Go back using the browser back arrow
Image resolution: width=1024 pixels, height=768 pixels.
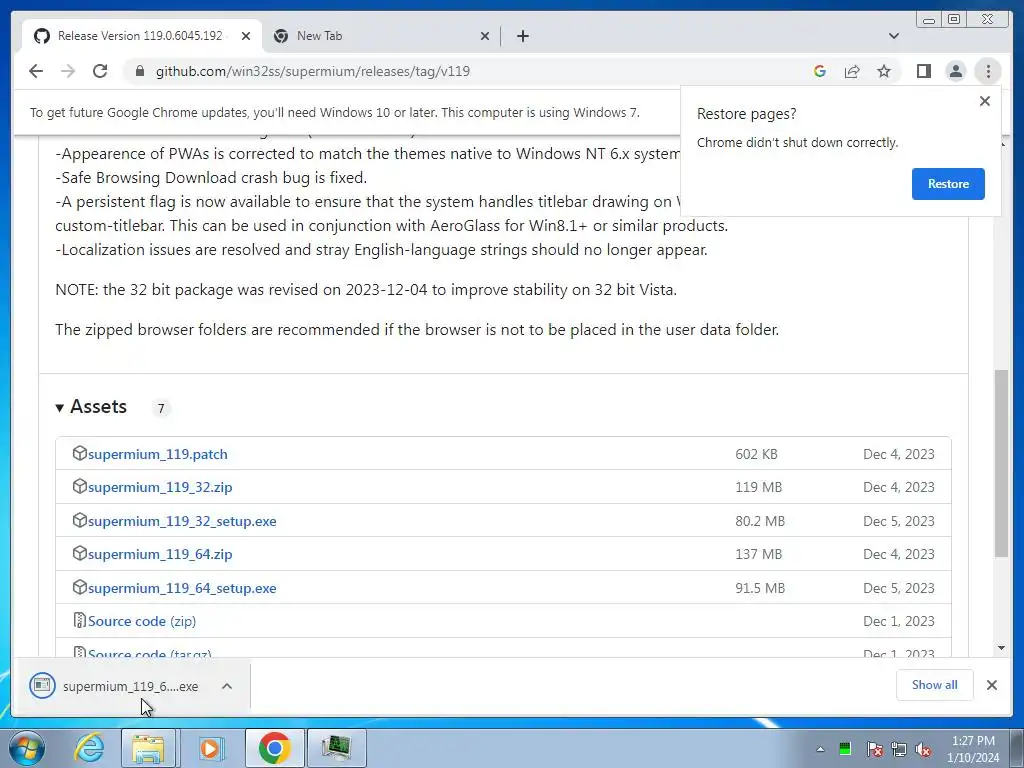click(x=36, y=71)
